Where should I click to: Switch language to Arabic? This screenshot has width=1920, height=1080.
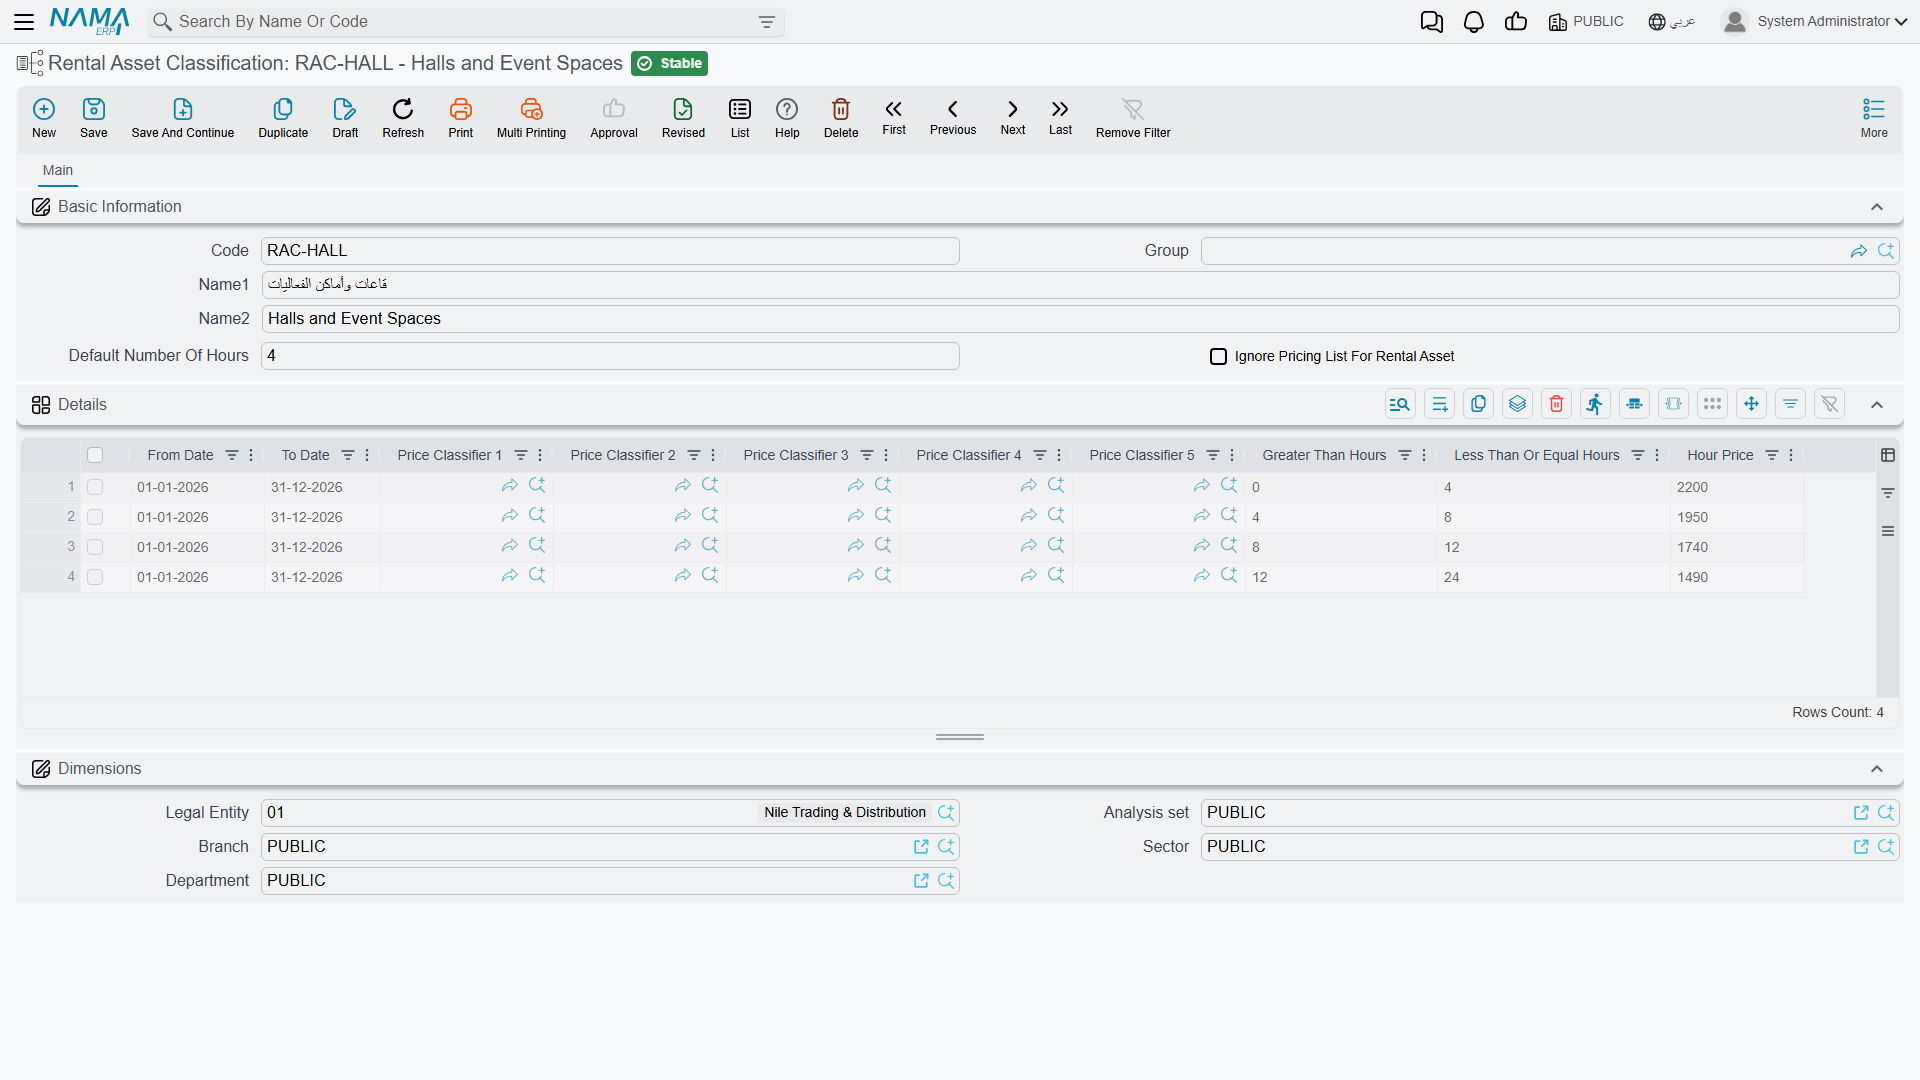pos(1672,22)
